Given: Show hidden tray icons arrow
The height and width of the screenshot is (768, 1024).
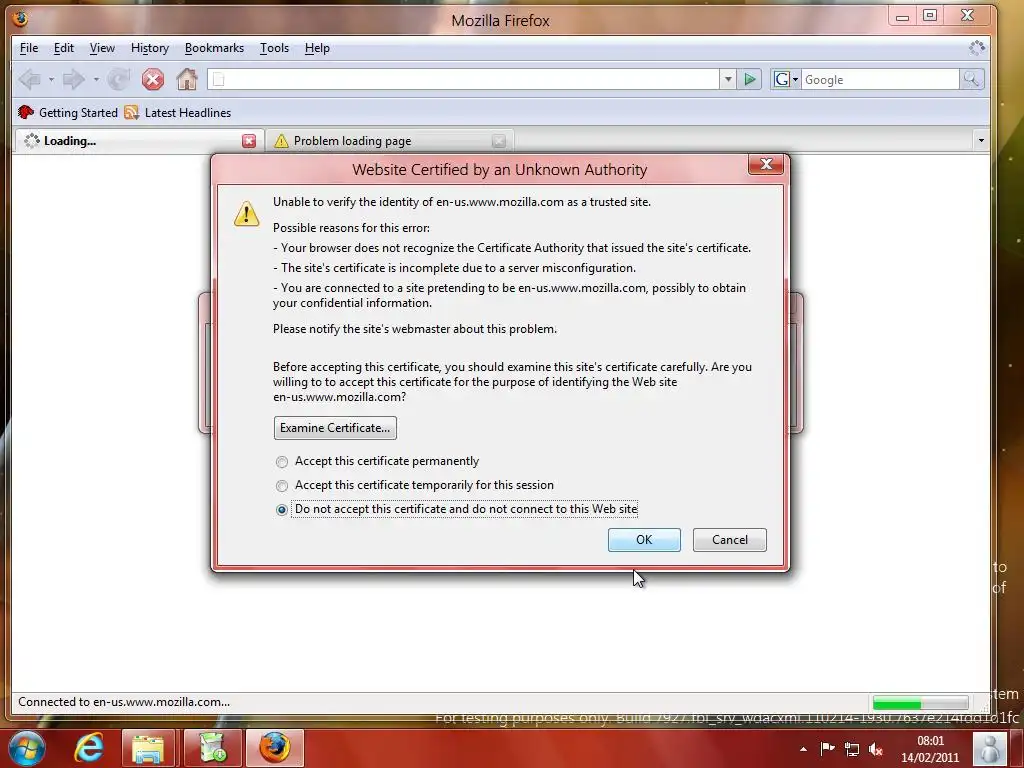Looking at the screenshot, I should (803, 749).
